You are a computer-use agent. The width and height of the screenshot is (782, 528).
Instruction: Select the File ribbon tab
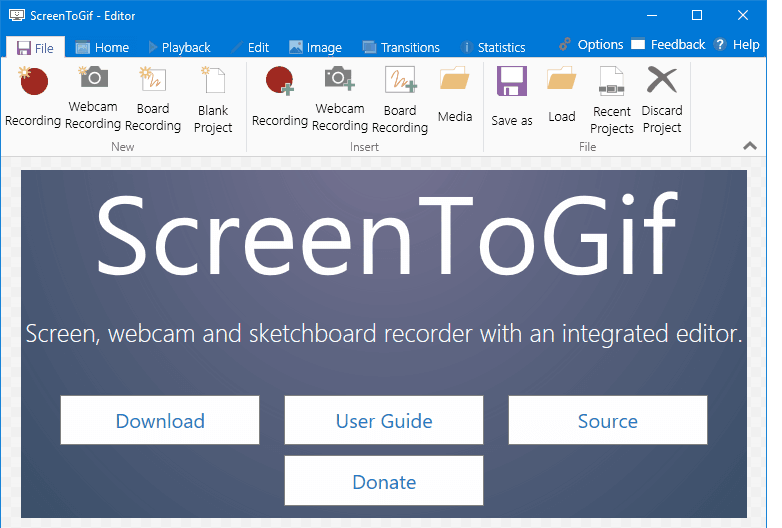point(35,48)
